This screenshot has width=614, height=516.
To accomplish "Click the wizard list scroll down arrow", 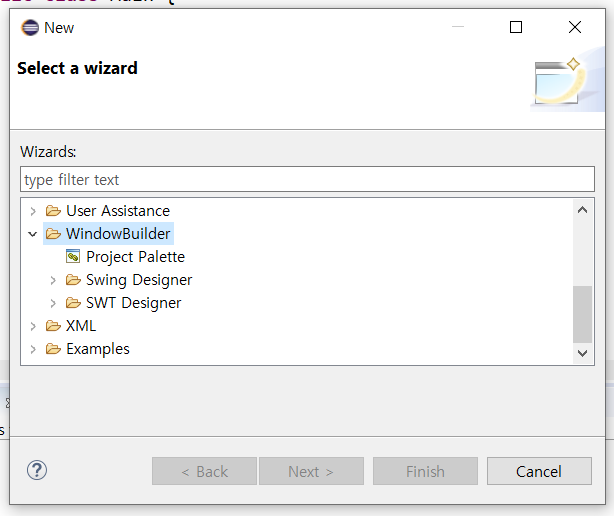I will 582,353.
